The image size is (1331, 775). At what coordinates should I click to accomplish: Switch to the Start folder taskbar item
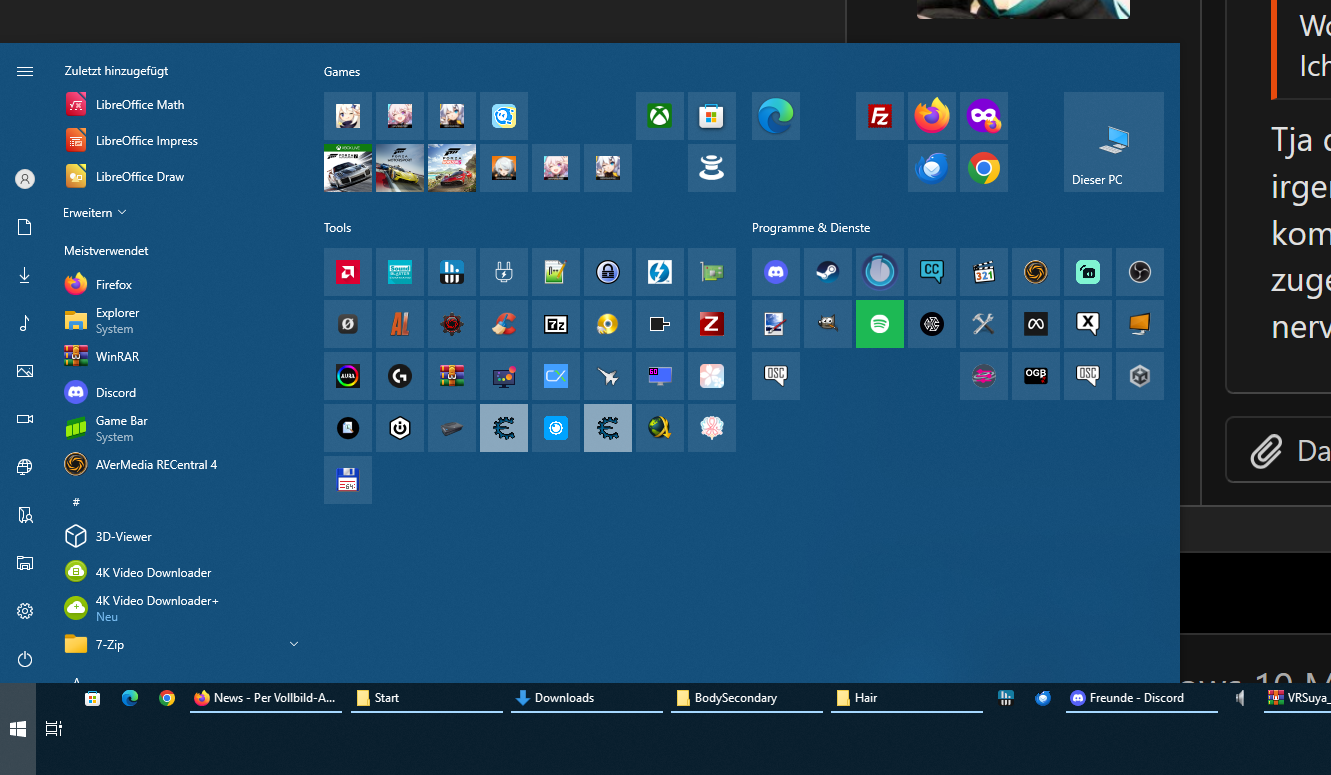coord(426,698)
